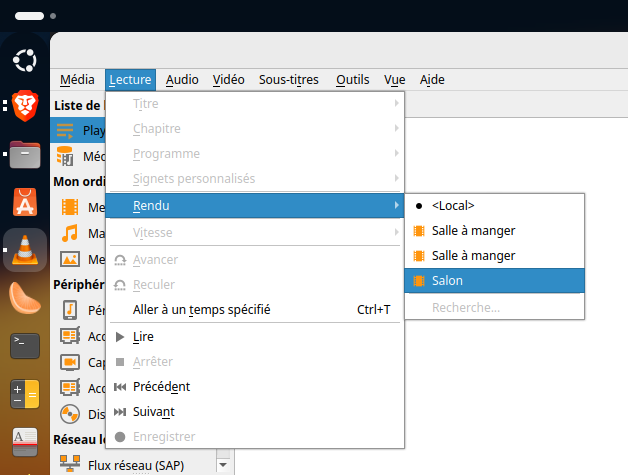Click the dropdown arrow beside Flux réseau
The width and height of the screenshot is (628, 475).
pos(223,463)
